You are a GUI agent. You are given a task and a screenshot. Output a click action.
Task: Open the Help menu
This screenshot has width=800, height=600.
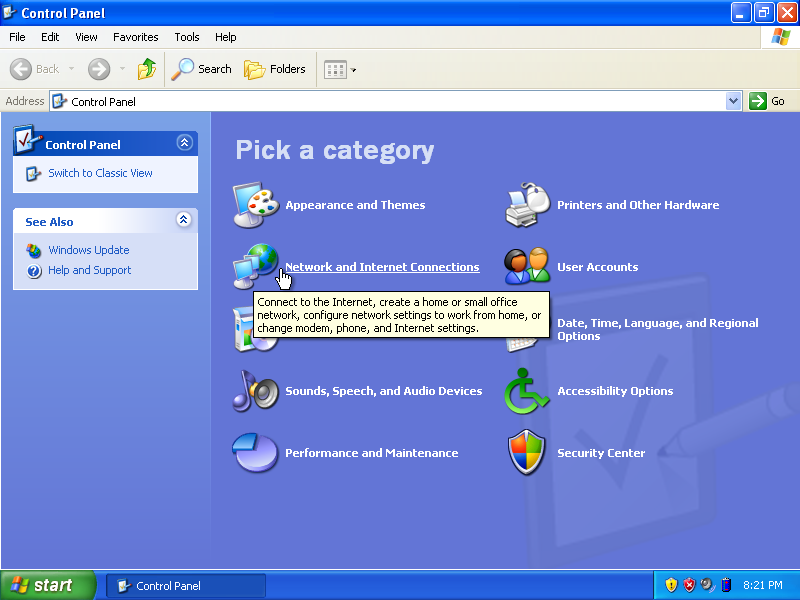tap(226, 37)
